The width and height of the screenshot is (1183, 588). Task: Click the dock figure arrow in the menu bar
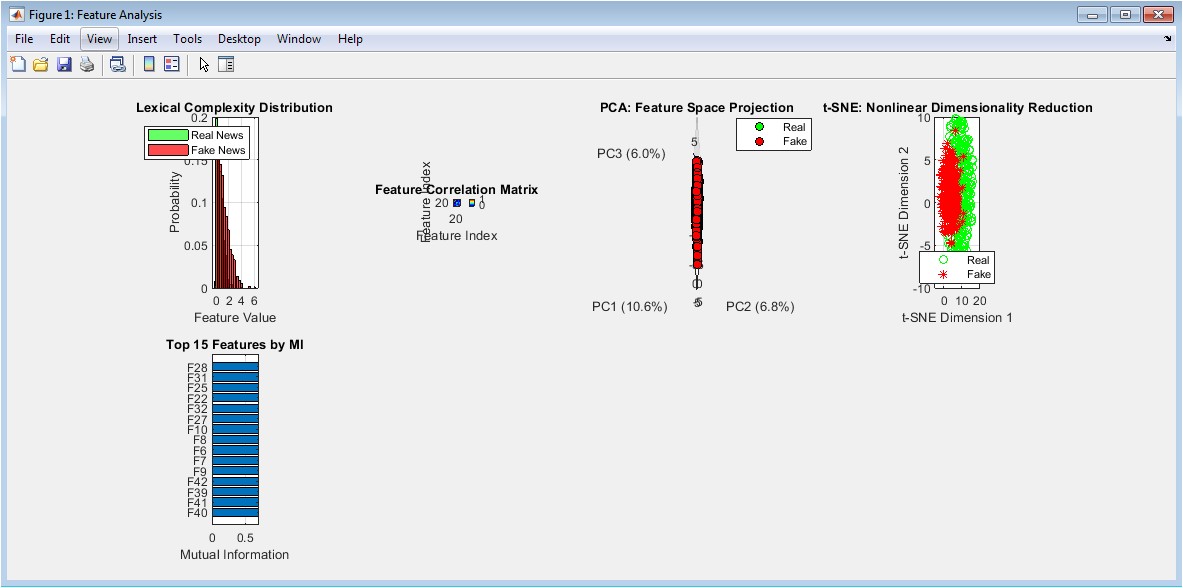tap(1167, 39)
